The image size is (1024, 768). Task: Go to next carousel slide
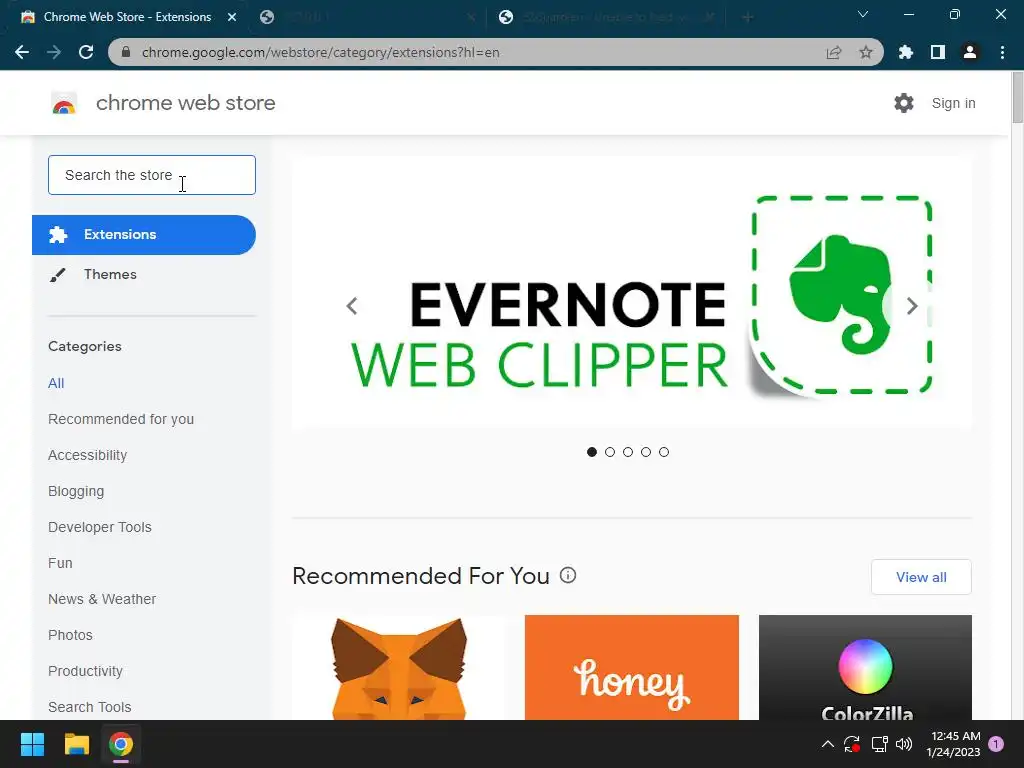(x=912, y=306)
